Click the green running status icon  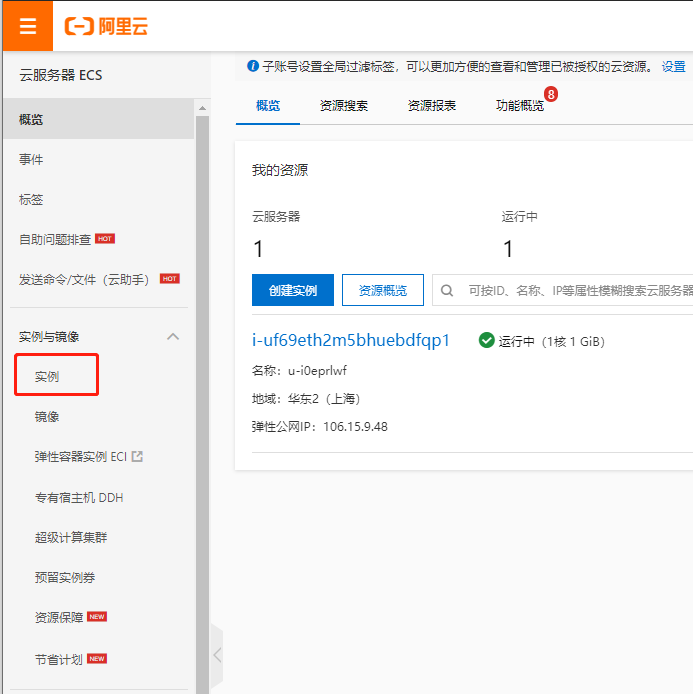pyautogui.click(x=487, y=340)
